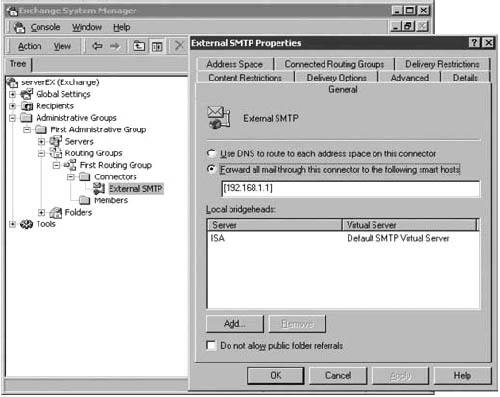Switch to the Delivery Restrictions tab
Screen dimensions: 500x397
pyautogui.click(x=442, y=64)
